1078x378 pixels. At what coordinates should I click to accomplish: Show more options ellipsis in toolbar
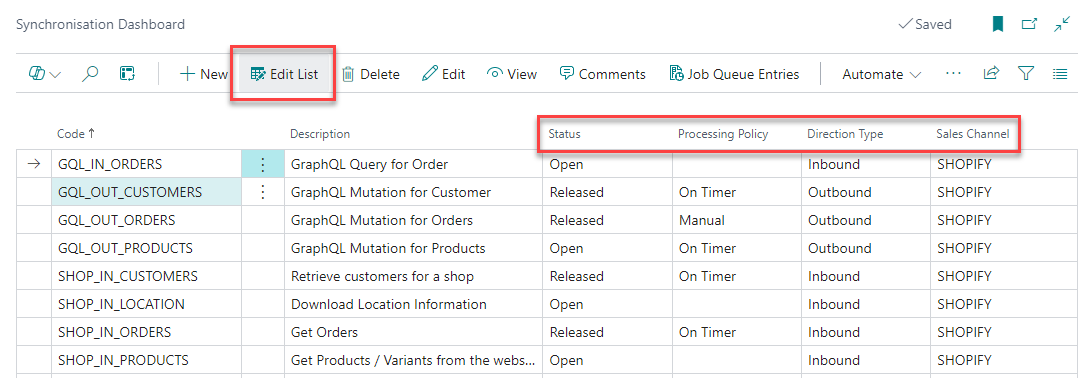(x=953, y=74)
